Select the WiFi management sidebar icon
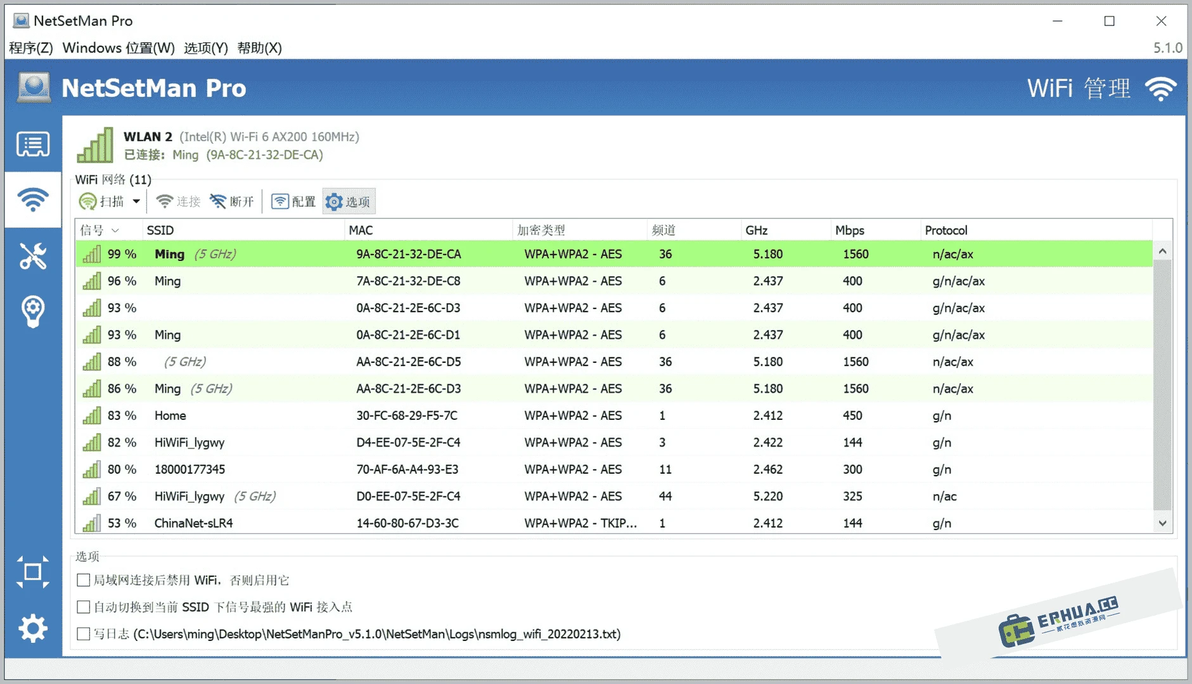This screenshot has width=1192, height=684. click(33, 199)
